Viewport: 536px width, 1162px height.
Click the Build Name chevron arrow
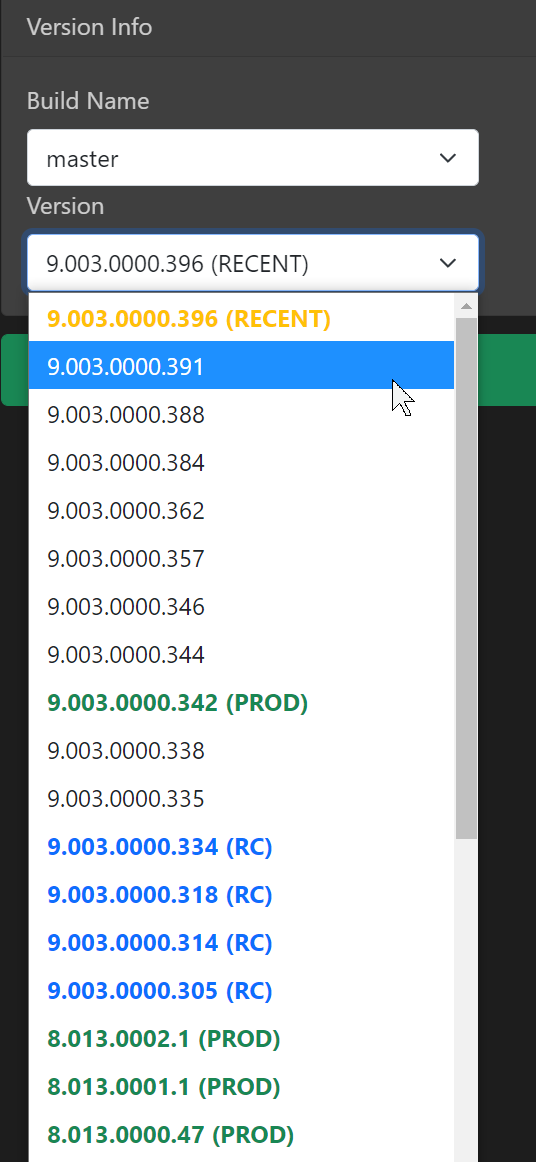point(448,158)
